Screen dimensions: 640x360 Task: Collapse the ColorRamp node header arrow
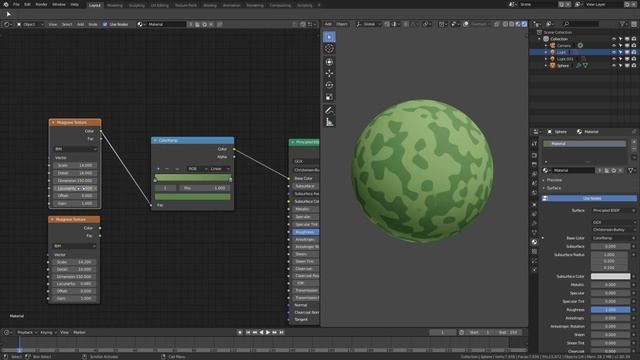[x=155, y=140]
